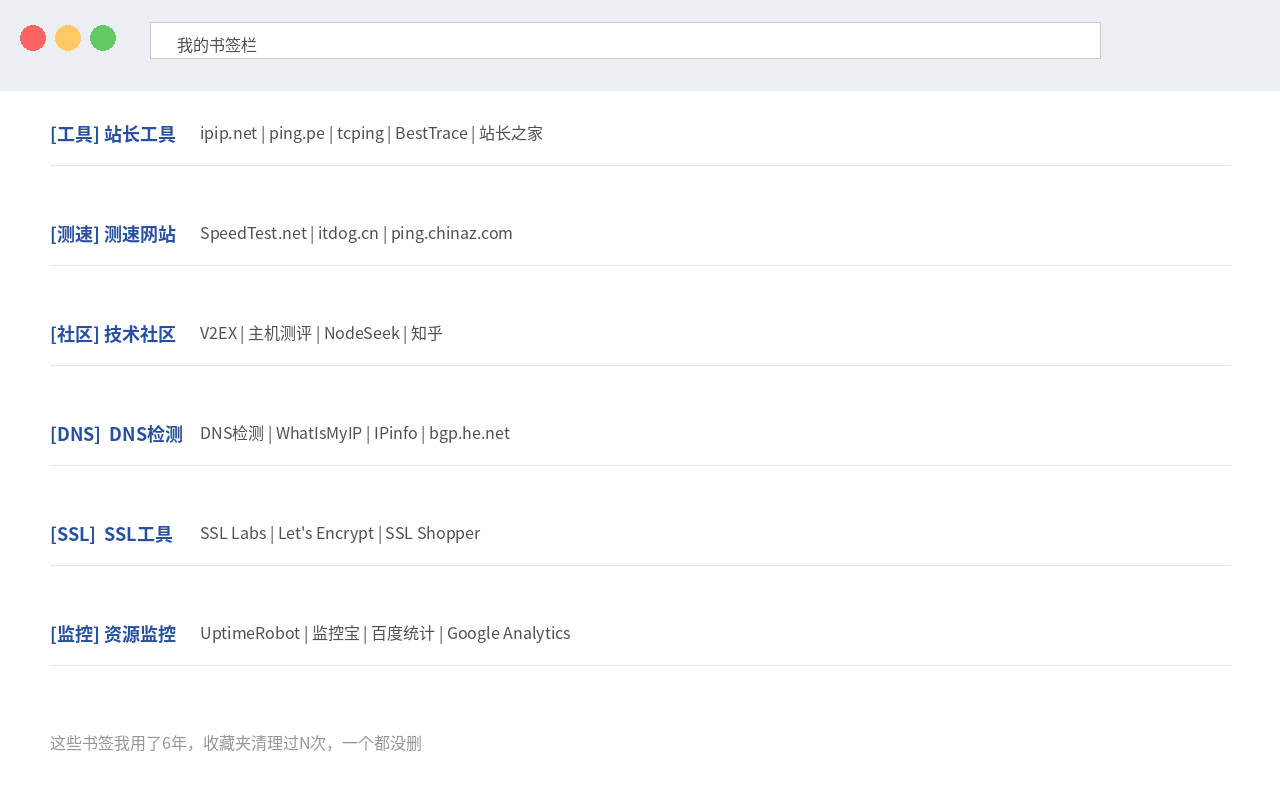Screen dimensions: 1280x800
Task: Select the [工具] 站长工具 category heading
Action: [113, 134]
